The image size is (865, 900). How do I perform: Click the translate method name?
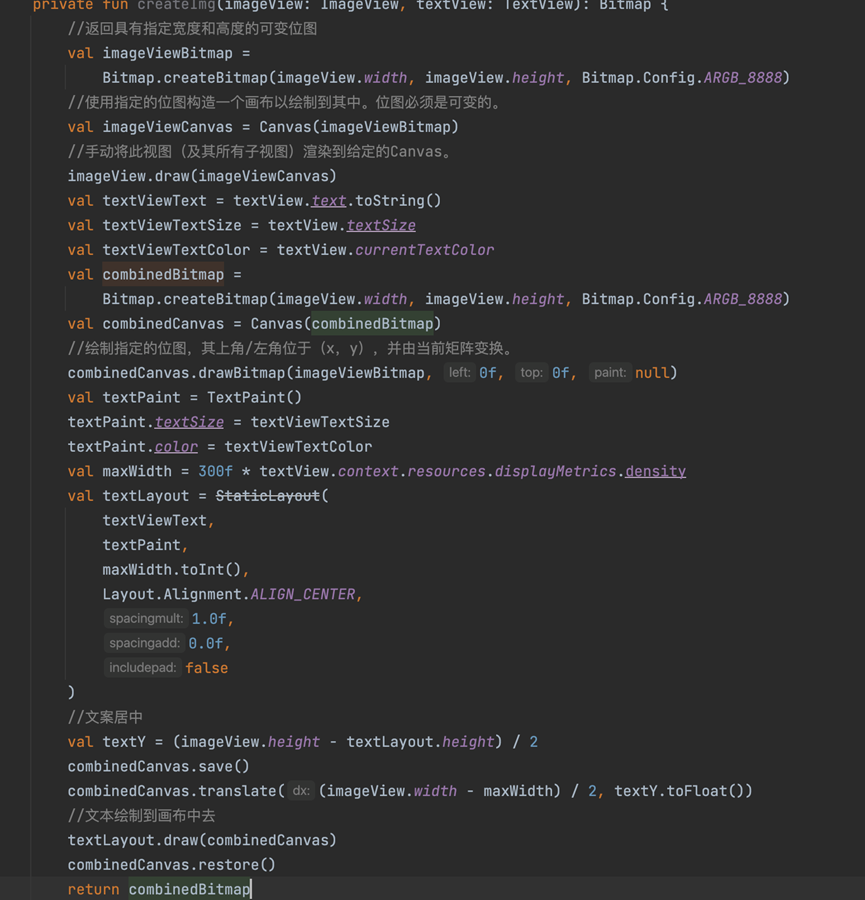[x=238, y=792]
